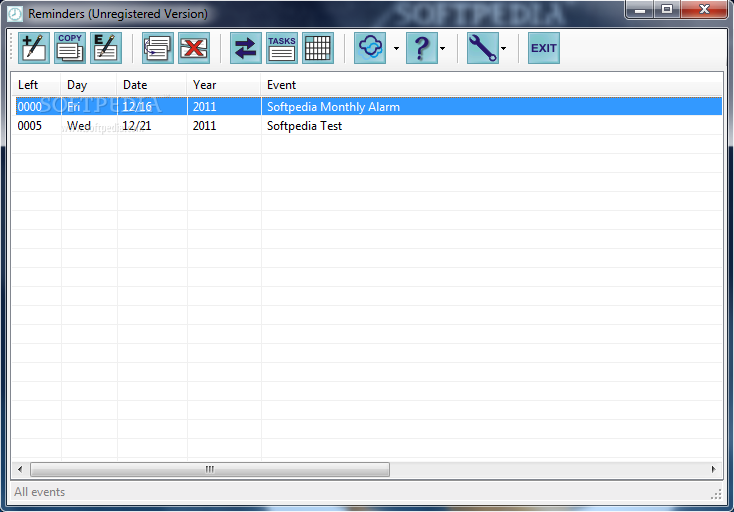Close the Reminders window
The image size is (734, 512).
(704, 9)
